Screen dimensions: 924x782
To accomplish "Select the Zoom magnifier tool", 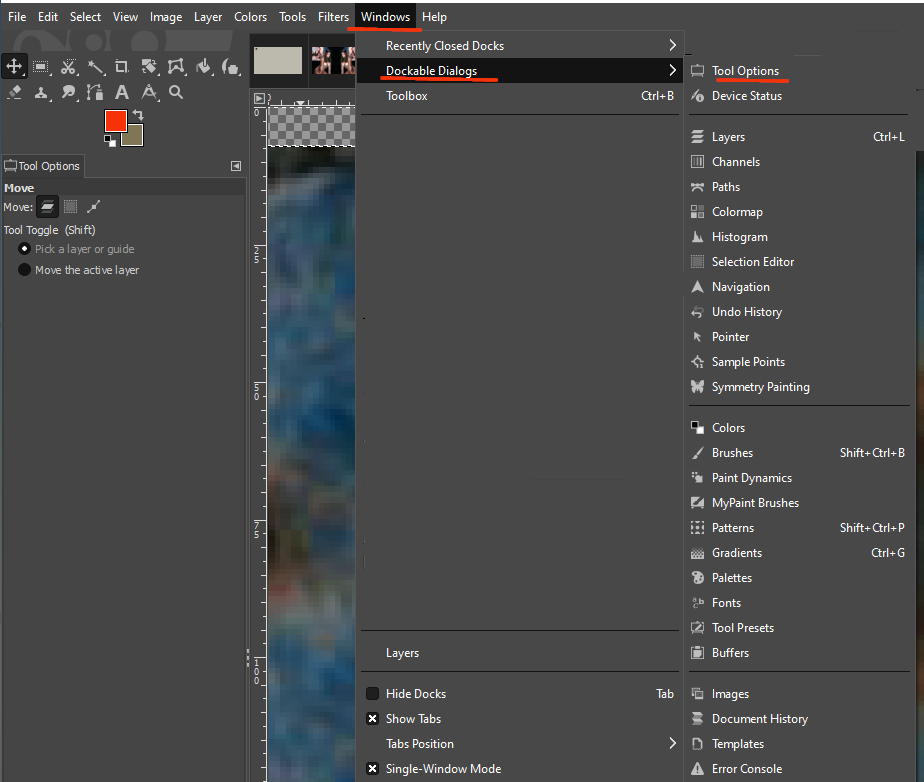I will pos(176,93).
